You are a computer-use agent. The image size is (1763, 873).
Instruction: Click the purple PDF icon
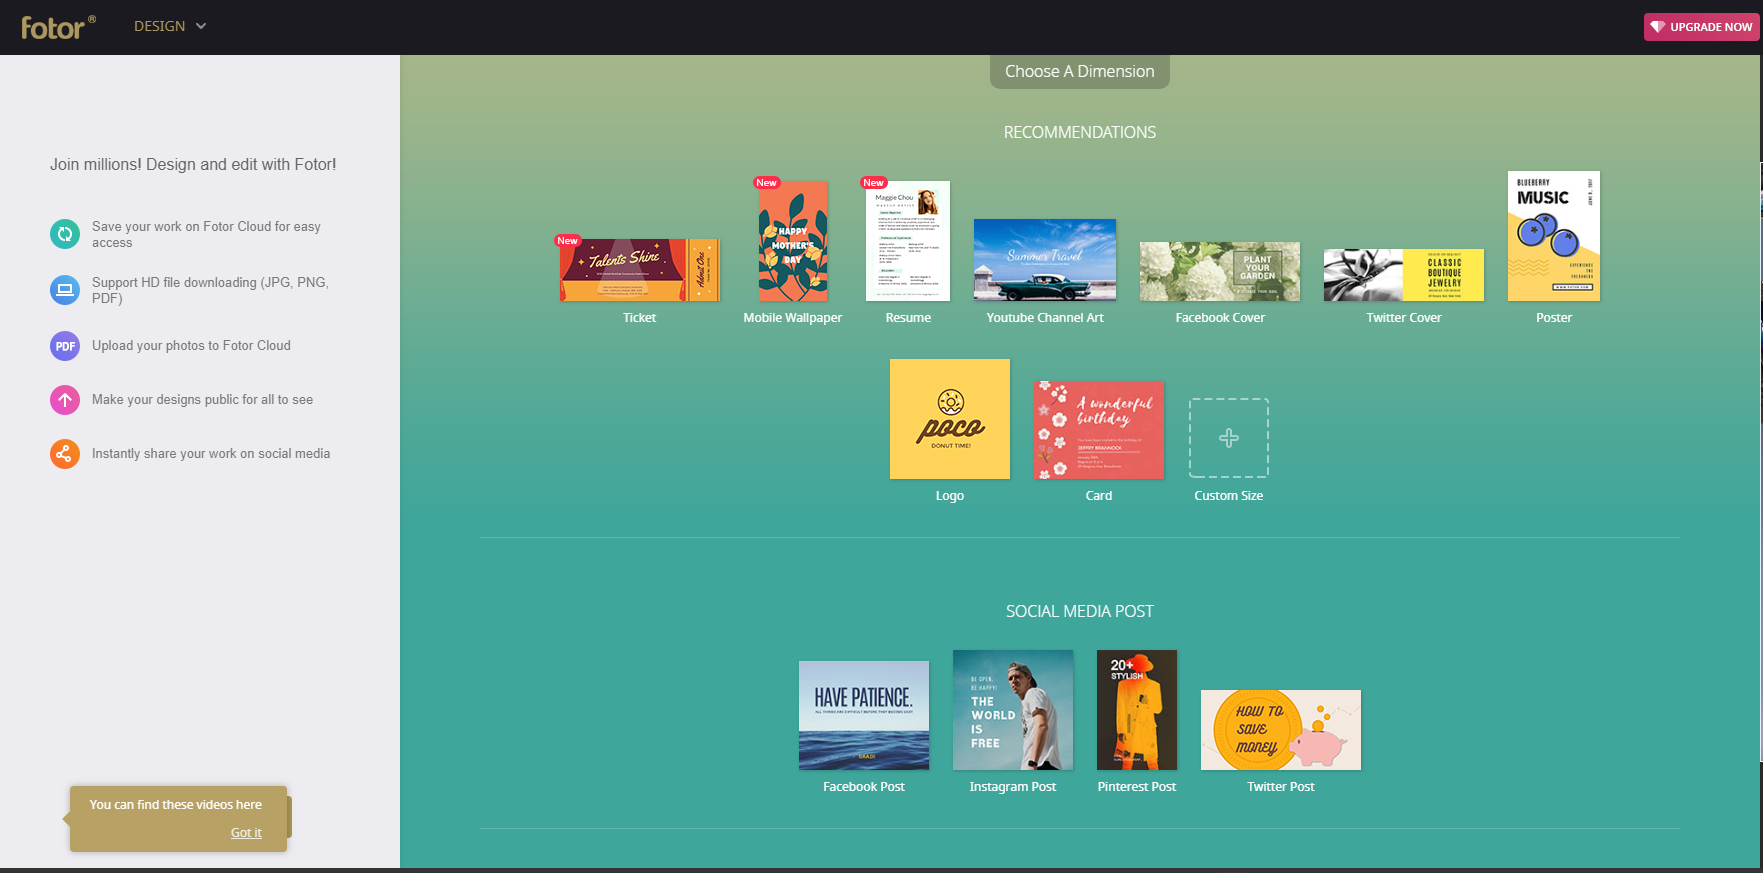point(65,346)
